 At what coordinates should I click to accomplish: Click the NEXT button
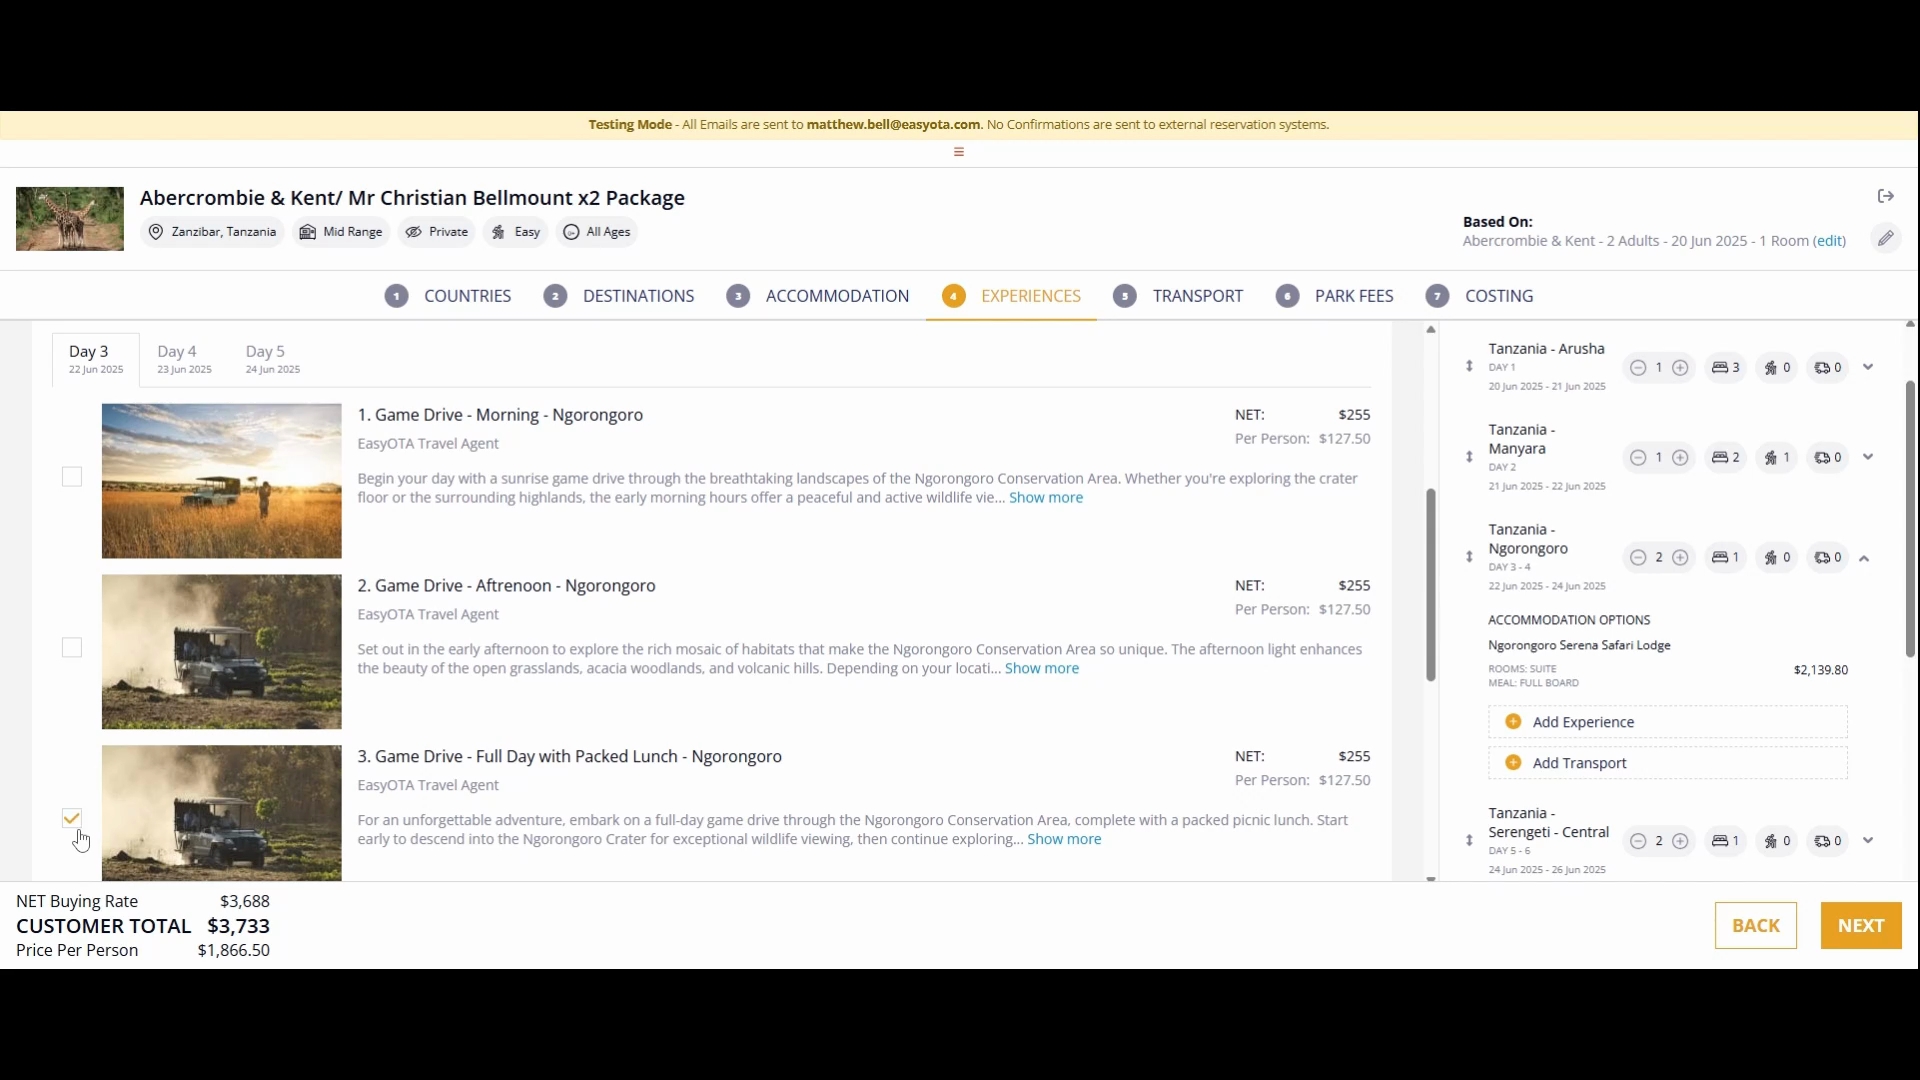1861,926
